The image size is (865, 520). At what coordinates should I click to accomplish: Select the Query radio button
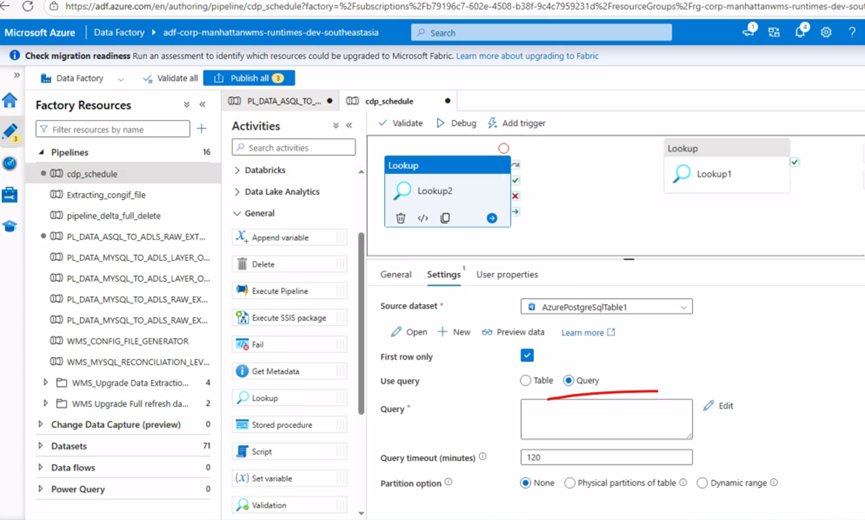(x=568, y=380)
